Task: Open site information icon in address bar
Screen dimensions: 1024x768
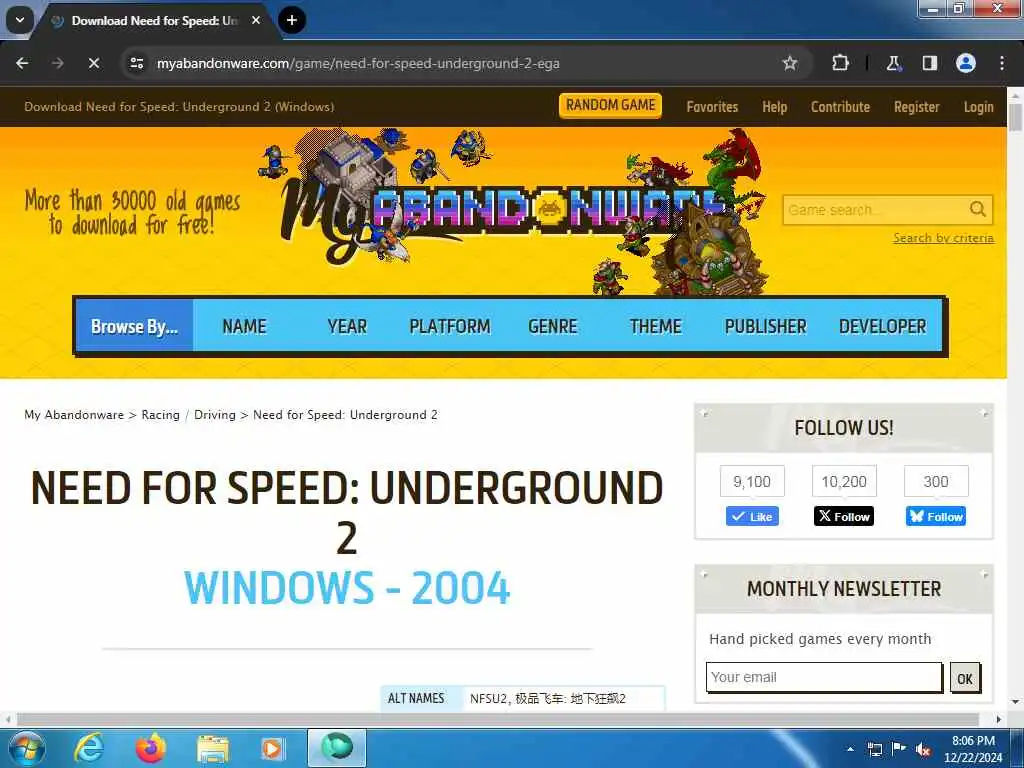Action: (x=137, y=63)
